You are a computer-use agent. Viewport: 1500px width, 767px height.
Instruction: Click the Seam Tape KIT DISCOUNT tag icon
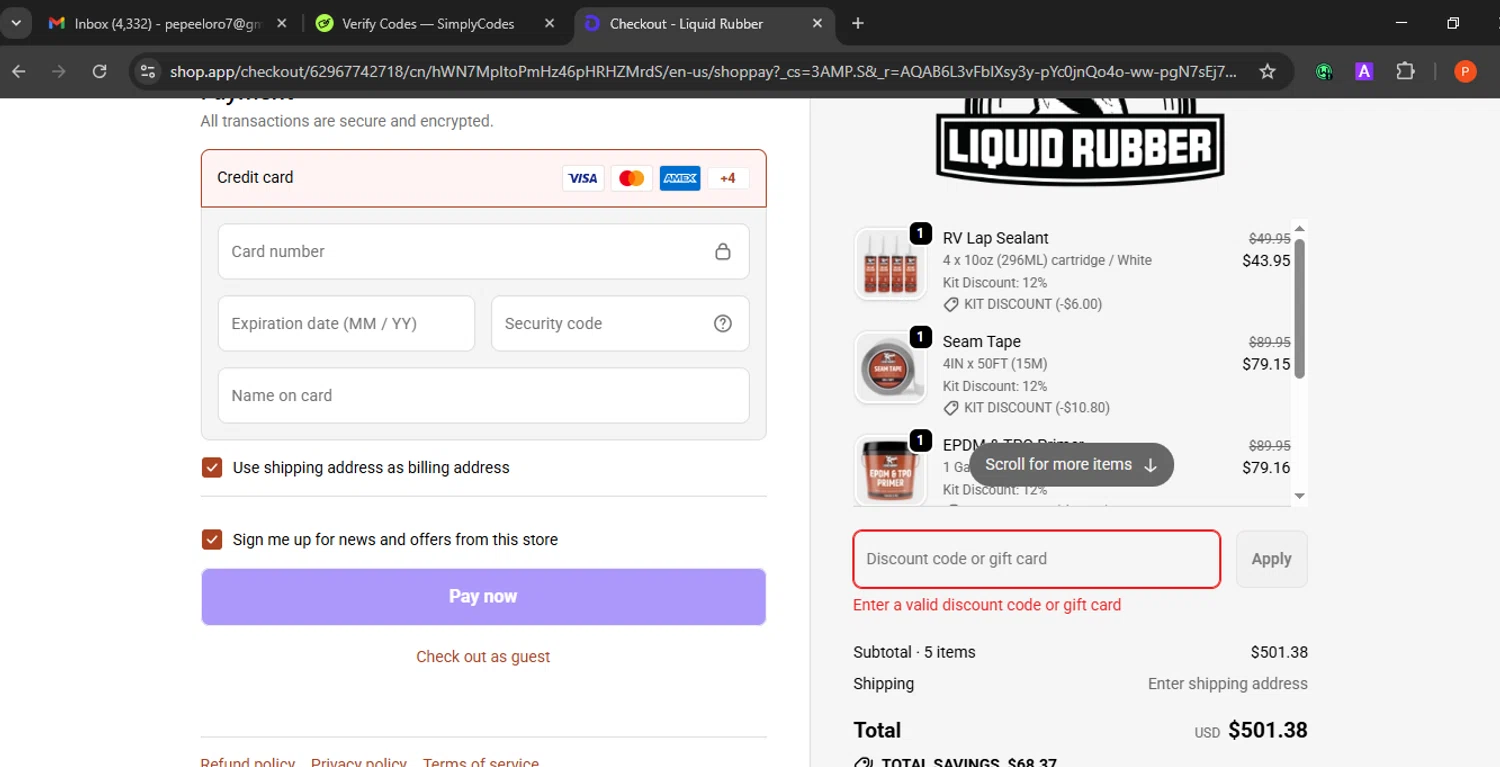[x=950, y=408]
